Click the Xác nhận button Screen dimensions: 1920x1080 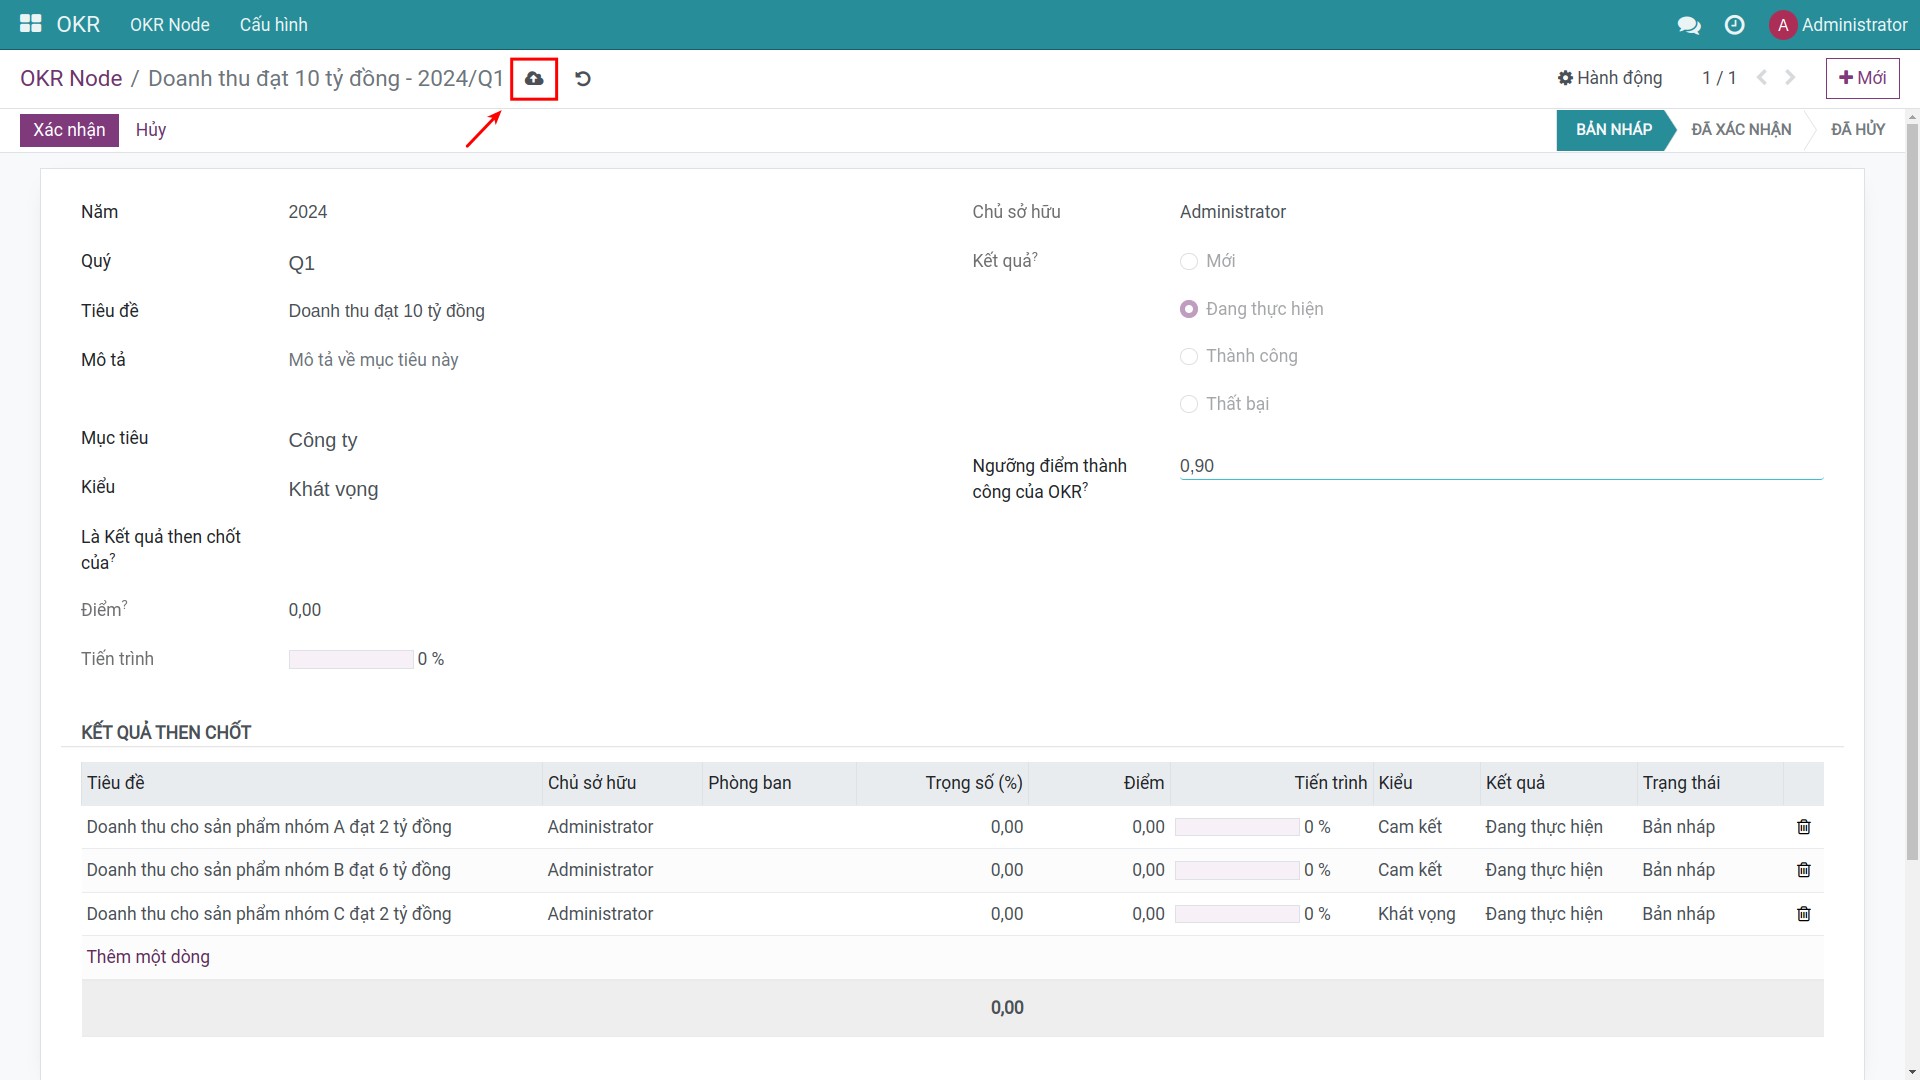(x=68, y=130)
